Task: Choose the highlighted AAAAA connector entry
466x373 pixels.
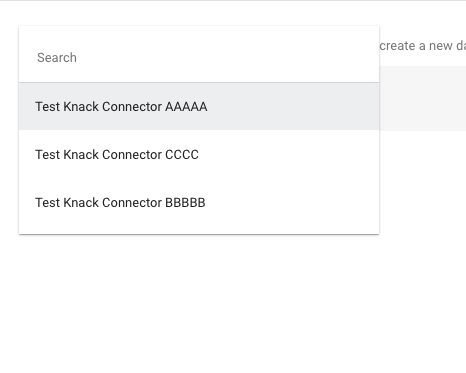Action: [199, 107]
